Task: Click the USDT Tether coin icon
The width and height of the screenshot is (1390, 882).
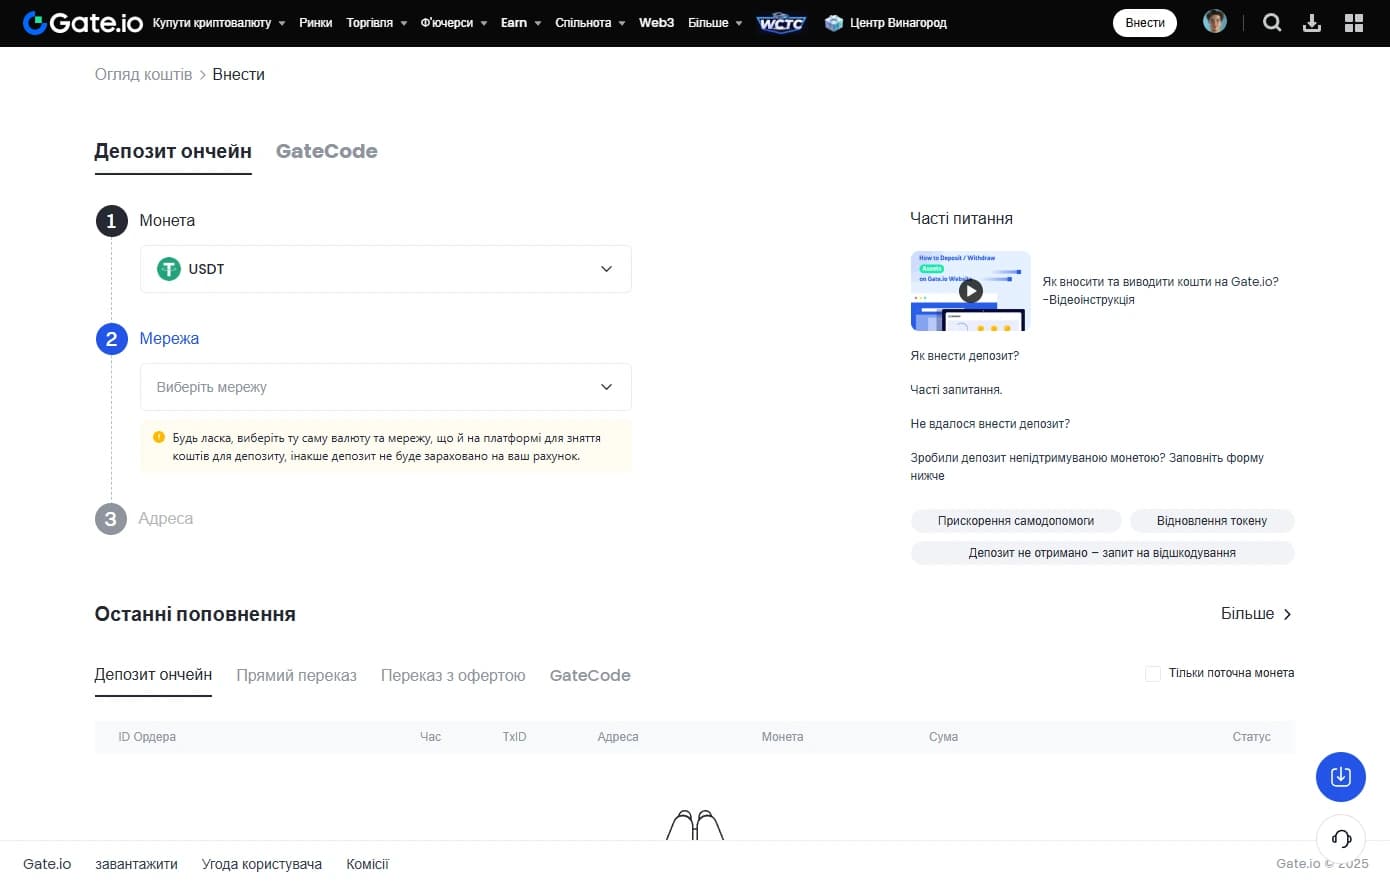Action: coord(169,269)
